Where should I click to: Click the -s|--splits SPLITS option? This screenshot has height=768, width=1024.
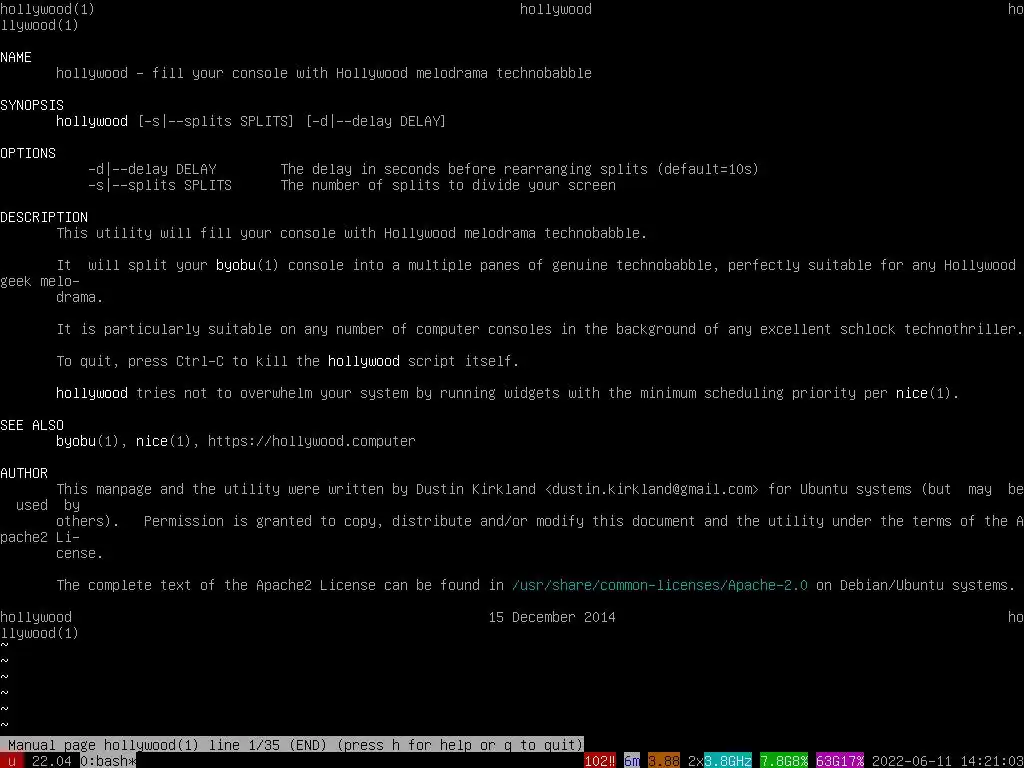click(160, 185)
